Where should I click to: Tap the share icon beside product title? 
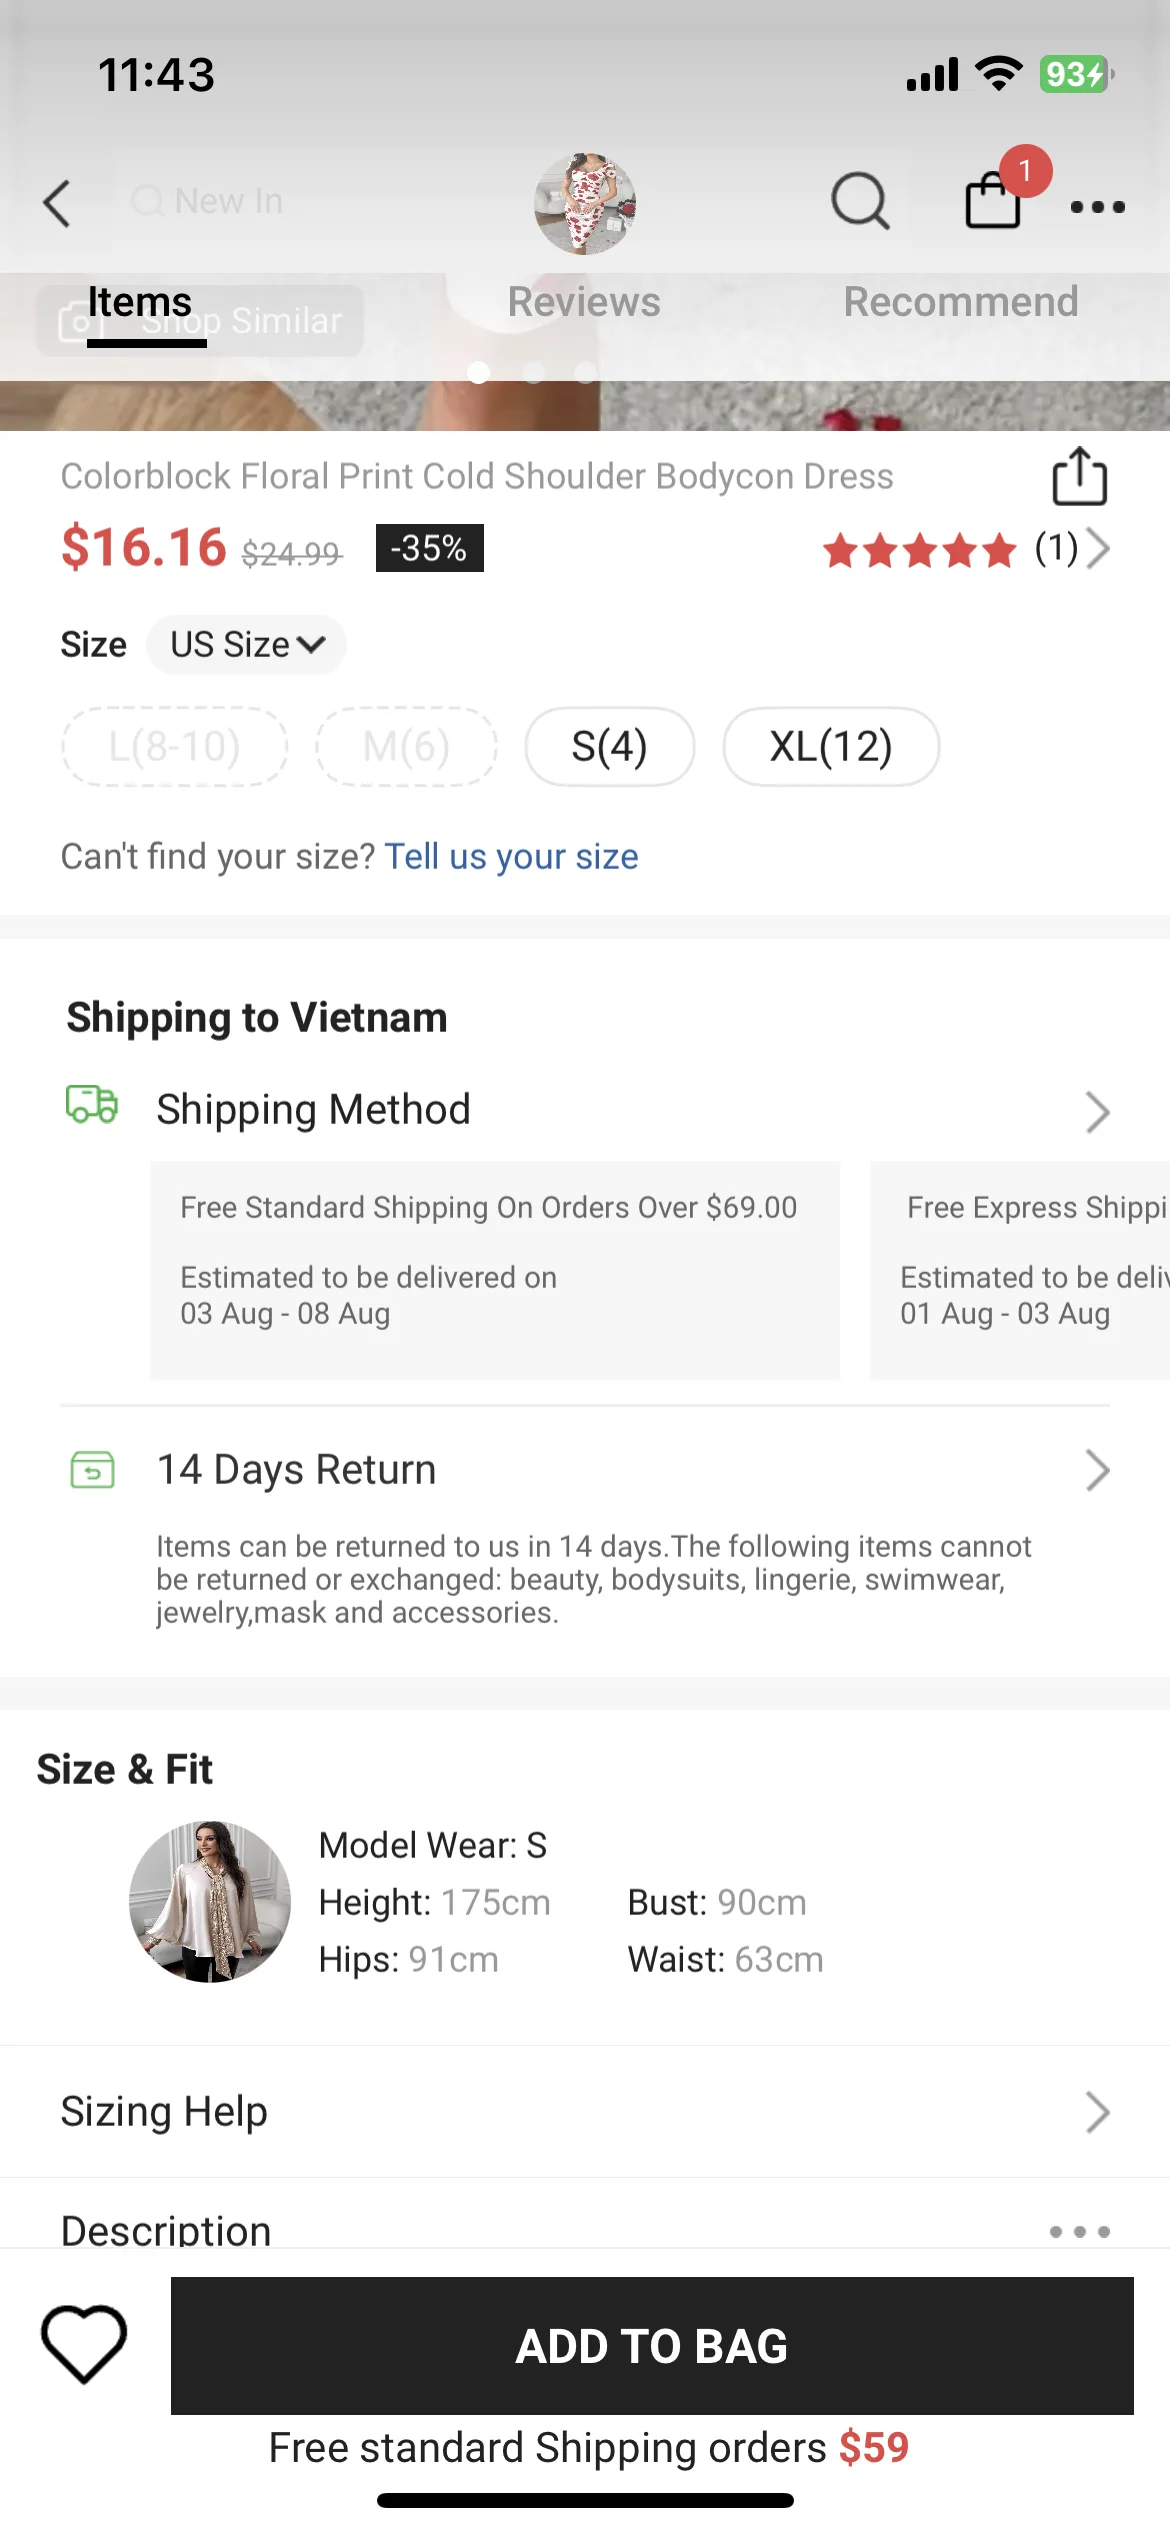pyautogui.click(x=1080, y=476)
